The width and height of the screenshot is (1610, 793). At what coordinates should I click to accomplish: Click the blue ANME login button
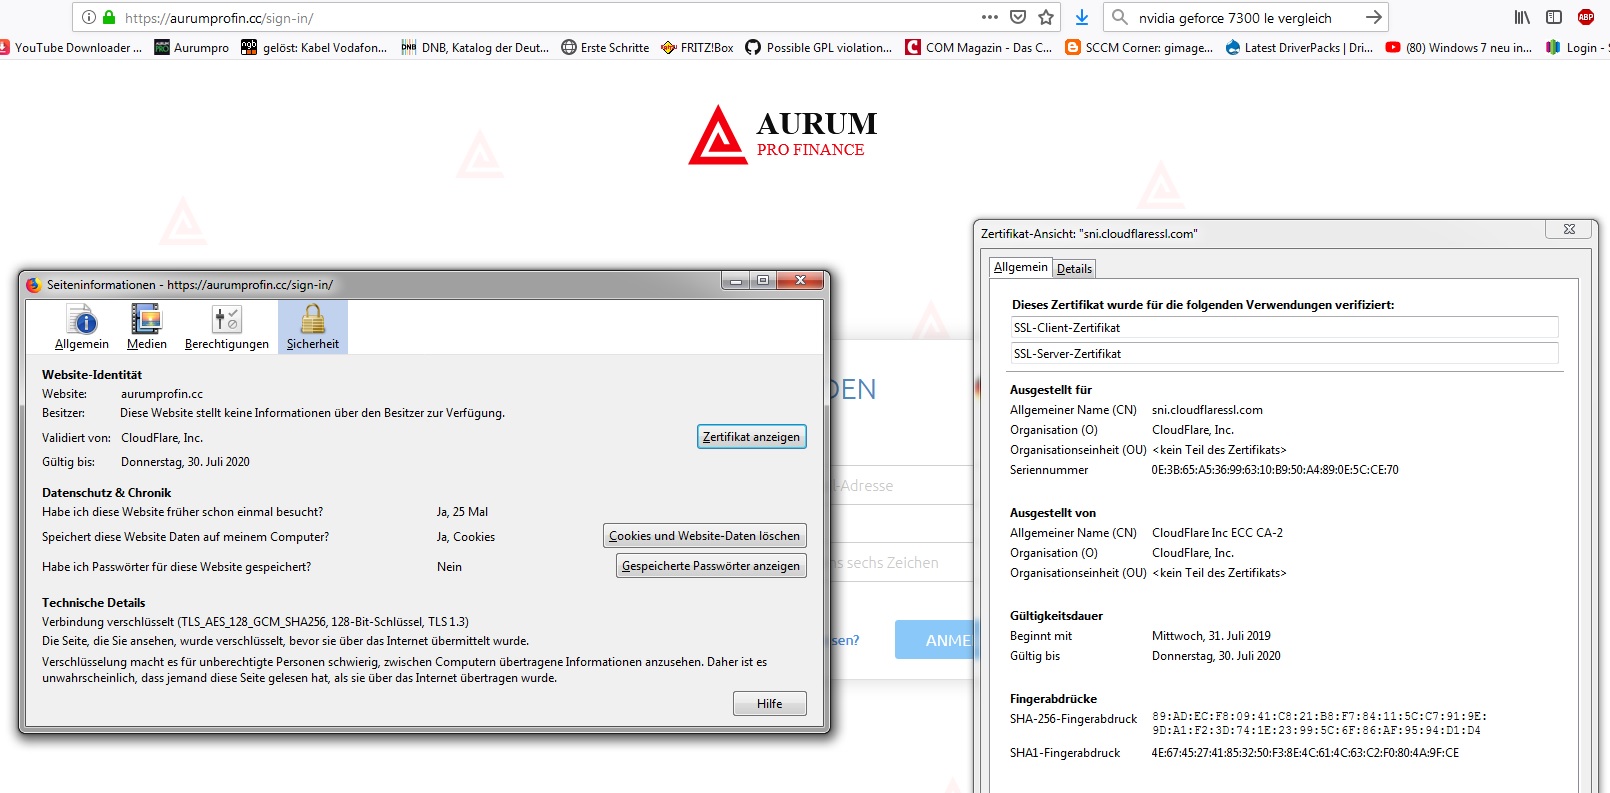click(934, 640)
